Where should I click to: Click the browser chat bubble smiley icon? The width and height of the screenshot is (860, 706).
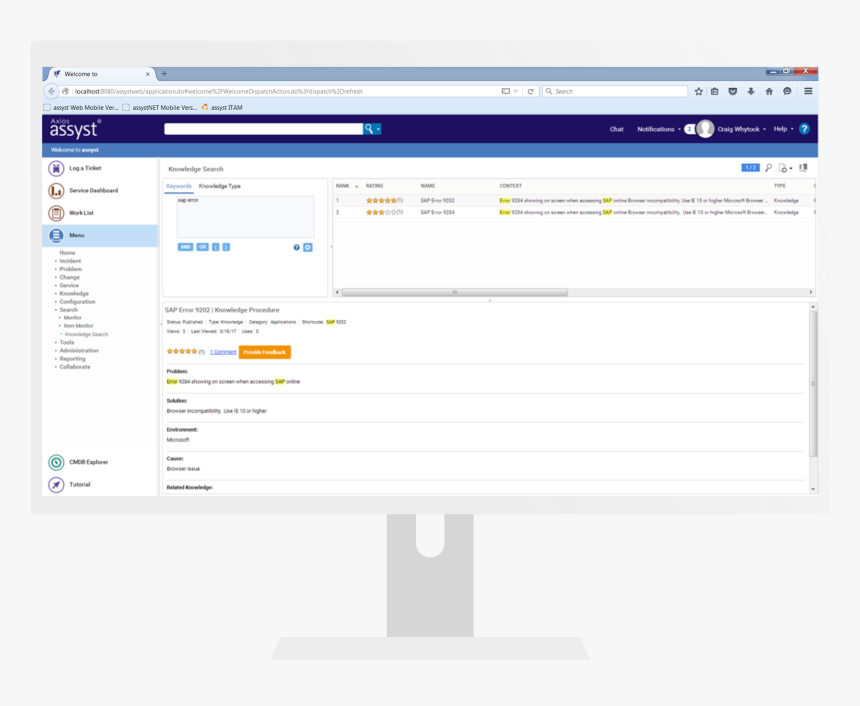pos(787,92)
